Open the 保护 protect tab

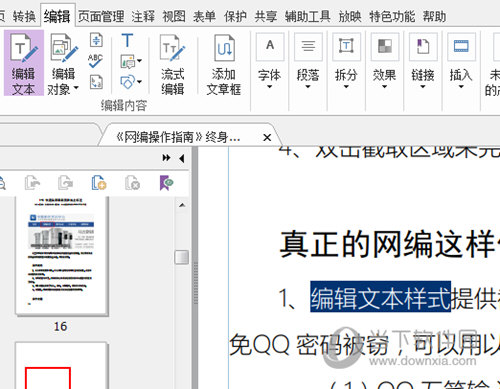click(235, 16)
